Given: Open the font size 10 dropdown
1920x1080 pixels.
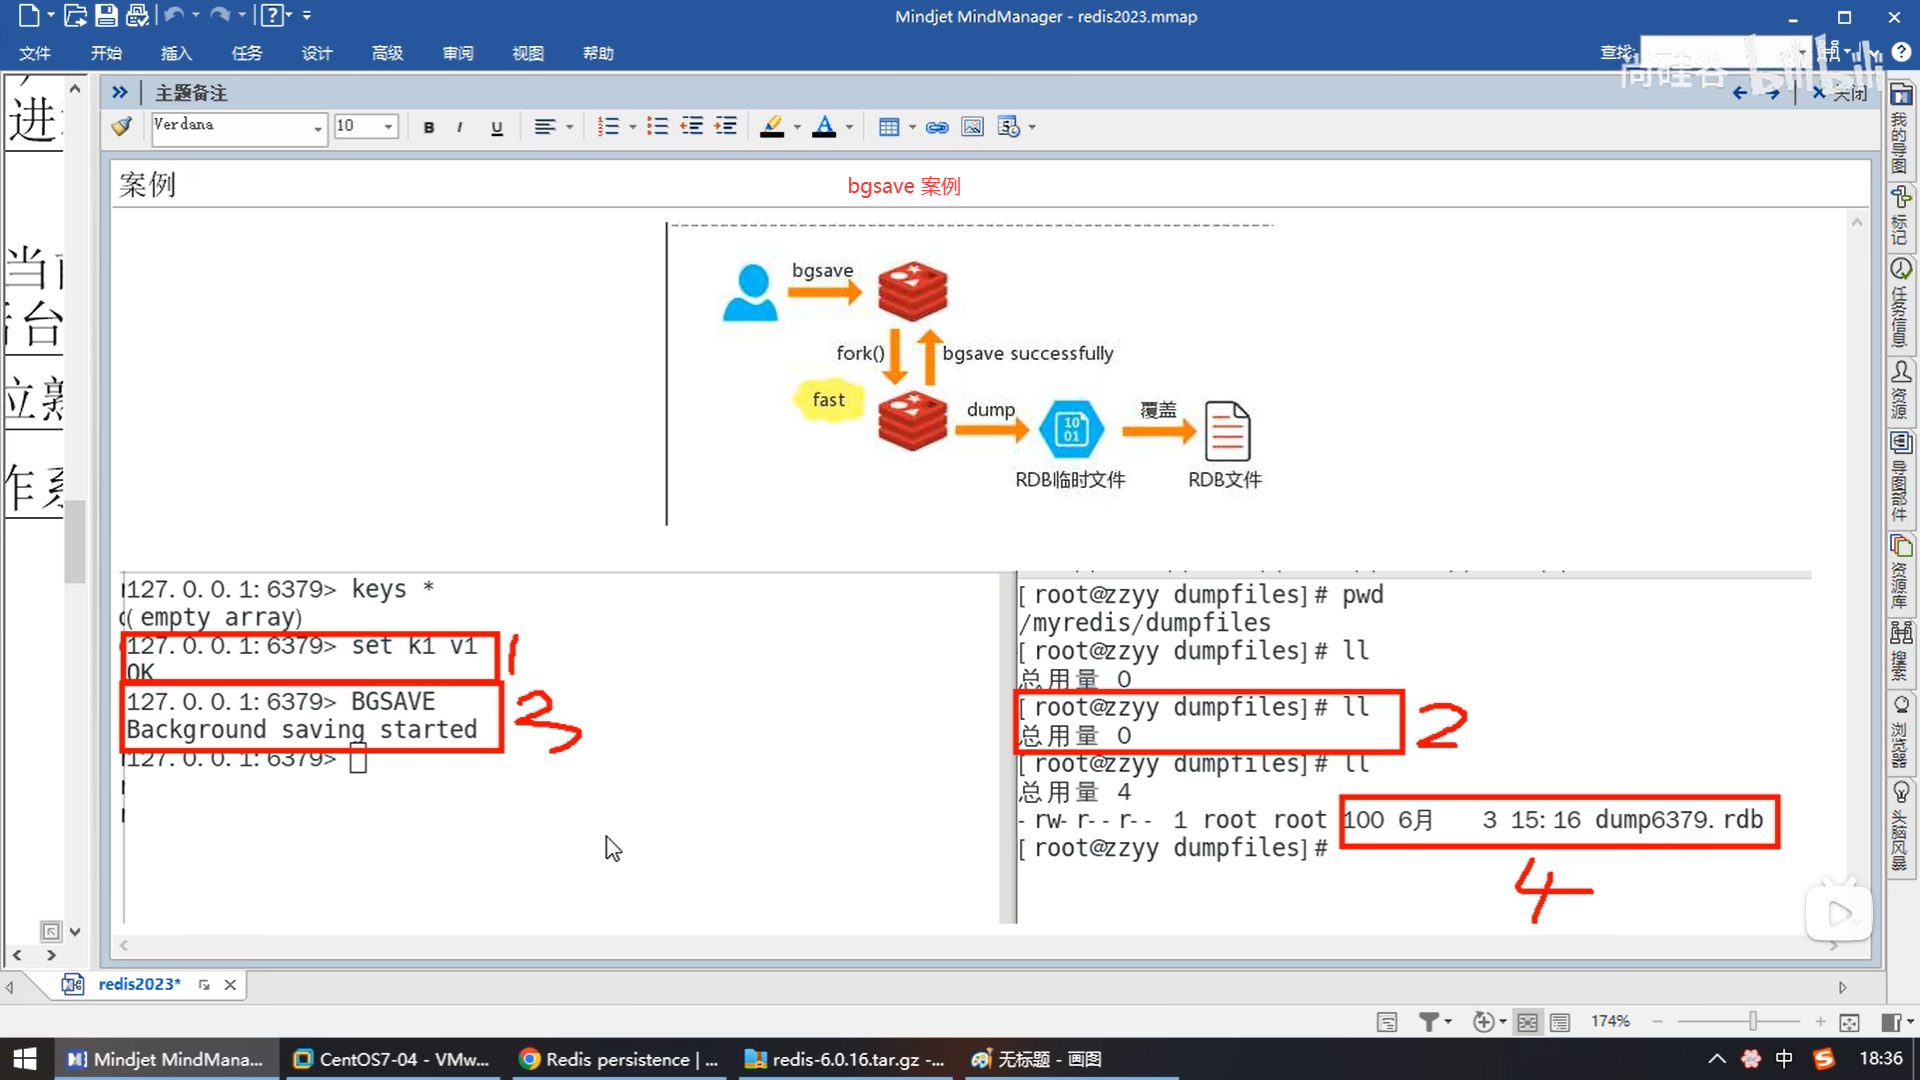Looking at the screenshot, I should 388,127.
